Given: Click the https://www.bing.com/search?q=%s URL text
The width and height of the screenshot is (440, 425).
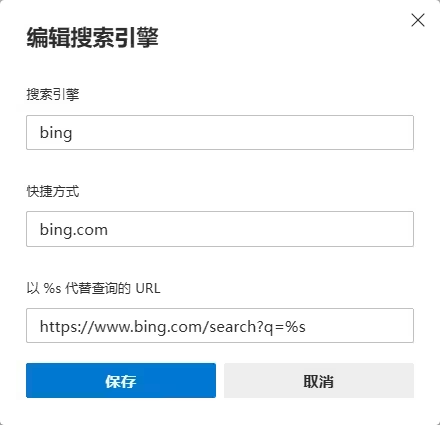Looking at the screenshot, I should [173, 327].
